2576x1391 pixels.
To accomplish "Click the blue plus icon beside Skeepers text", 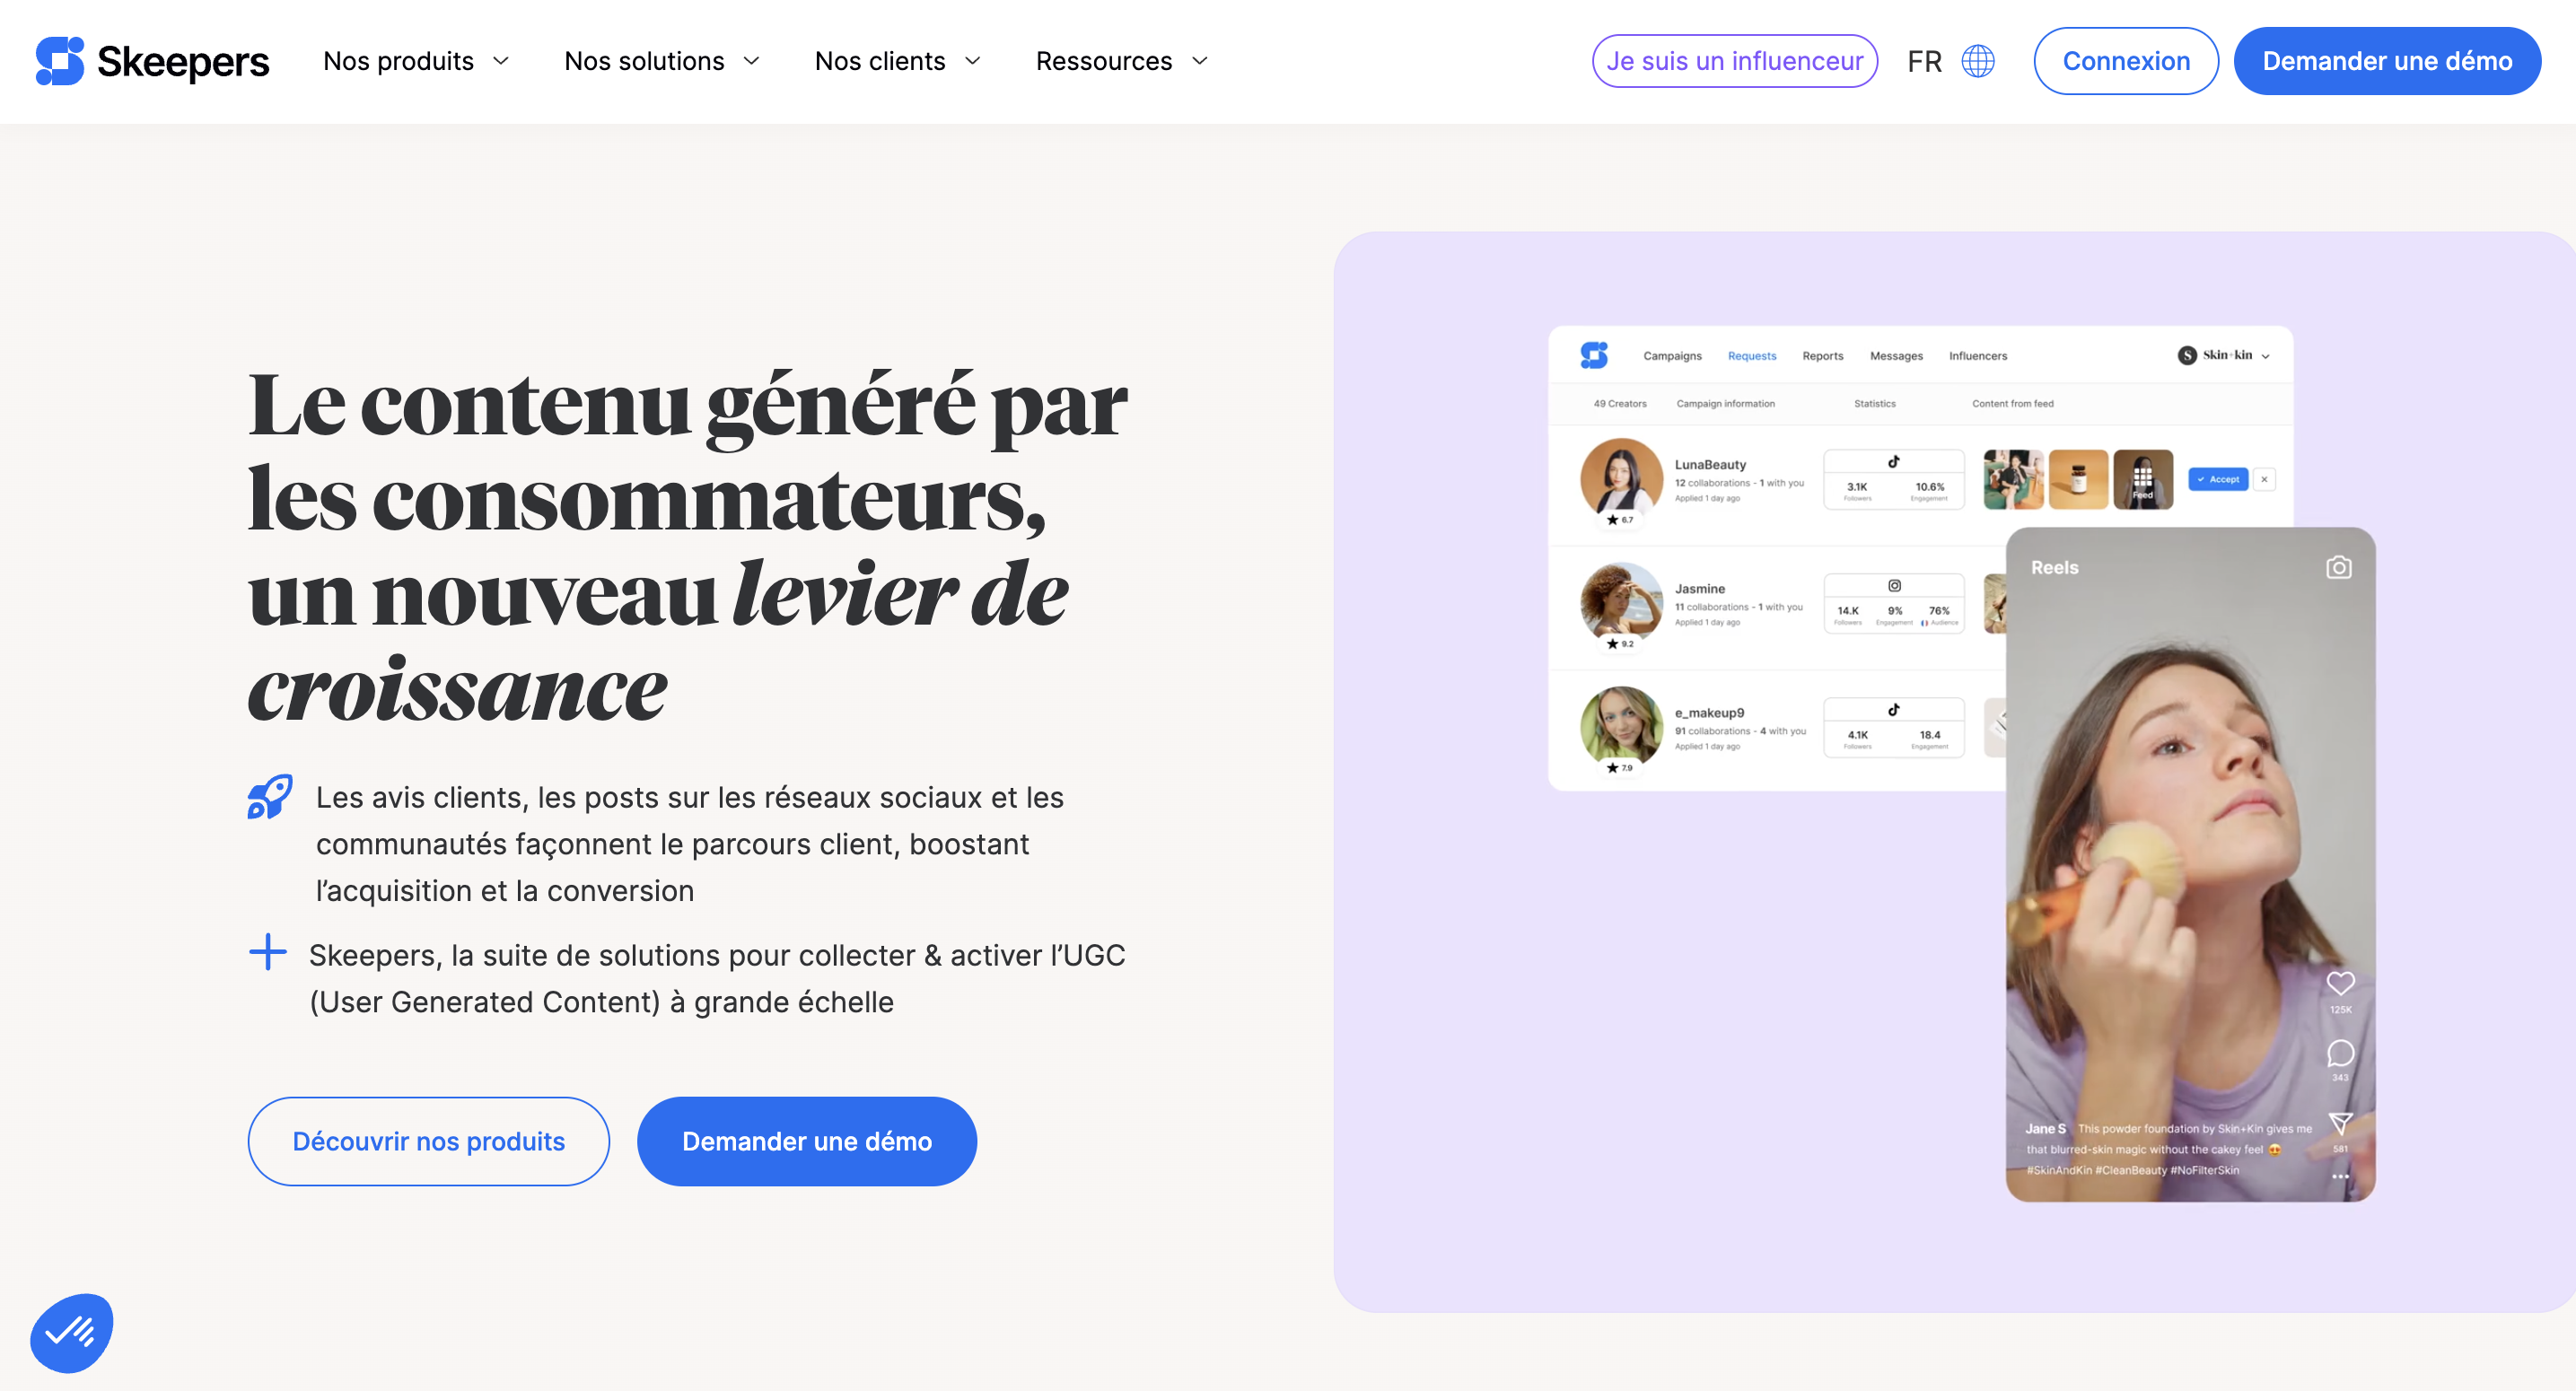I will pos(268,952).
